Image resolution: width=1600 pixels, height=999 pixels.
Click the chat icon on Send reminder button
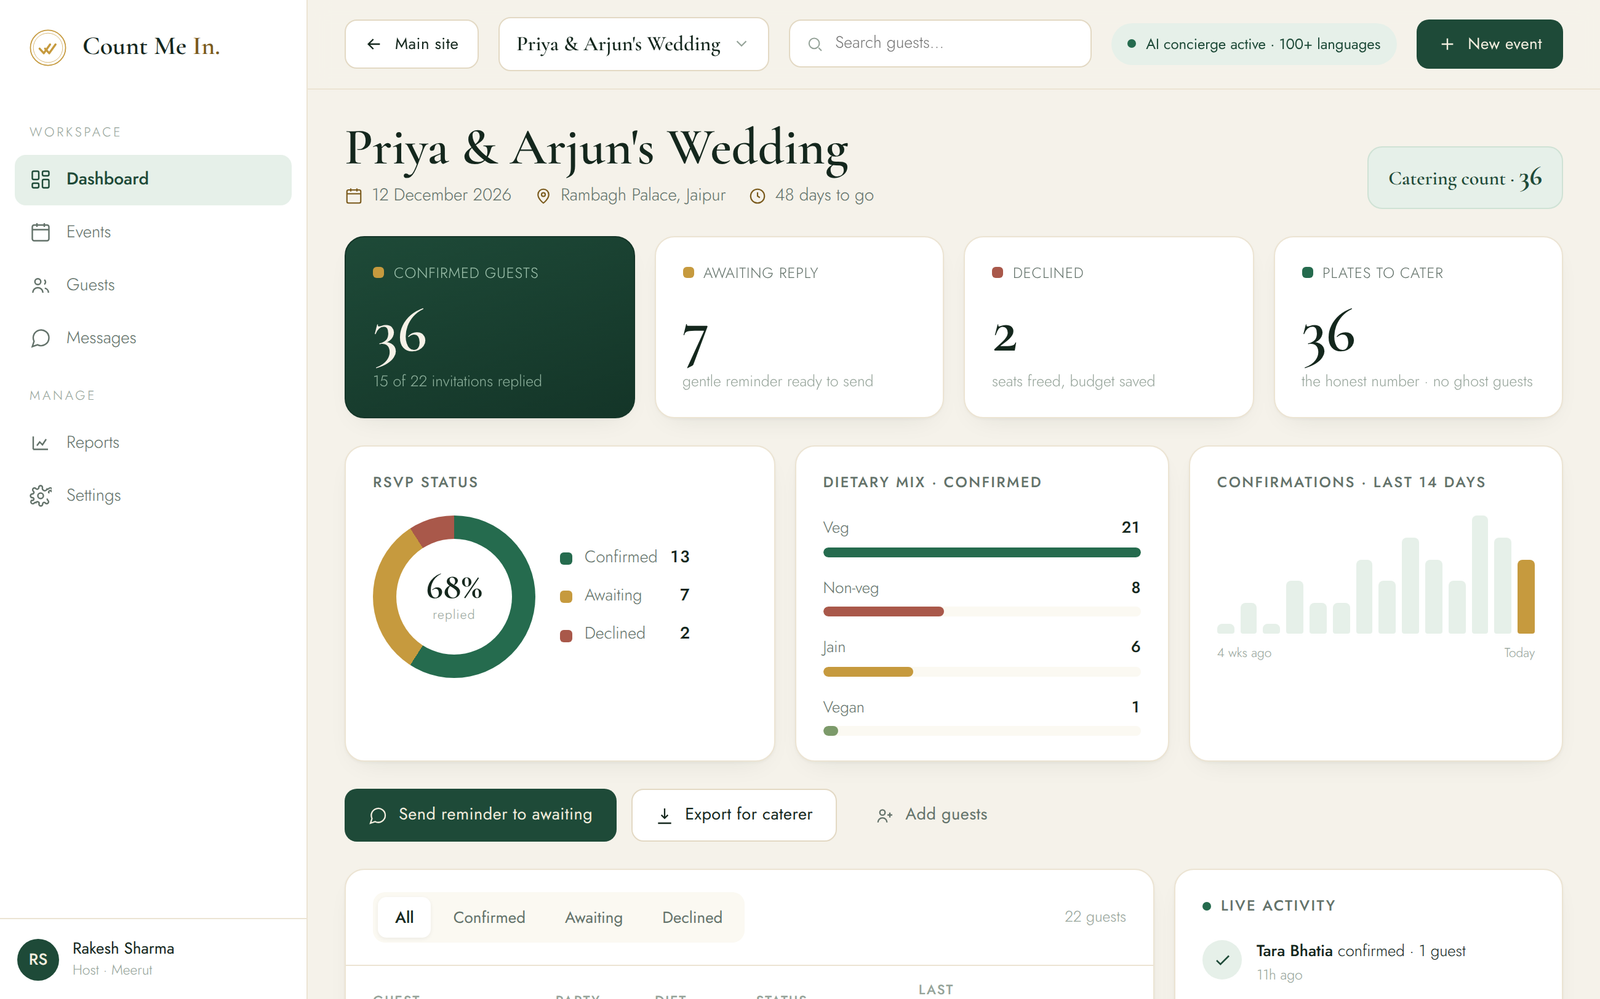coord(378,815)
